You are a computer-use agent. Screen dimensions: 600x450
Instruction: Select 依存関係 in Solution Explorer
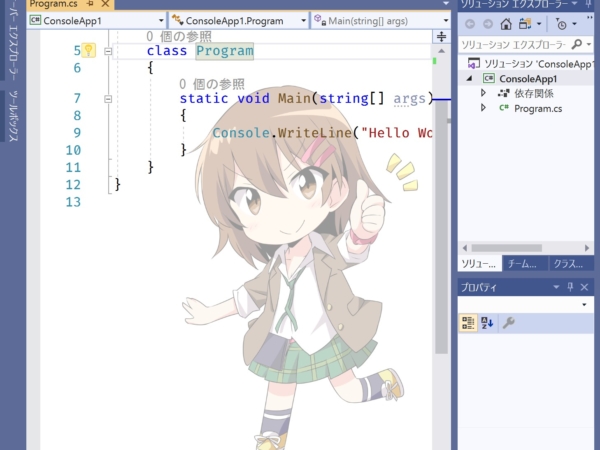[534, 93]
